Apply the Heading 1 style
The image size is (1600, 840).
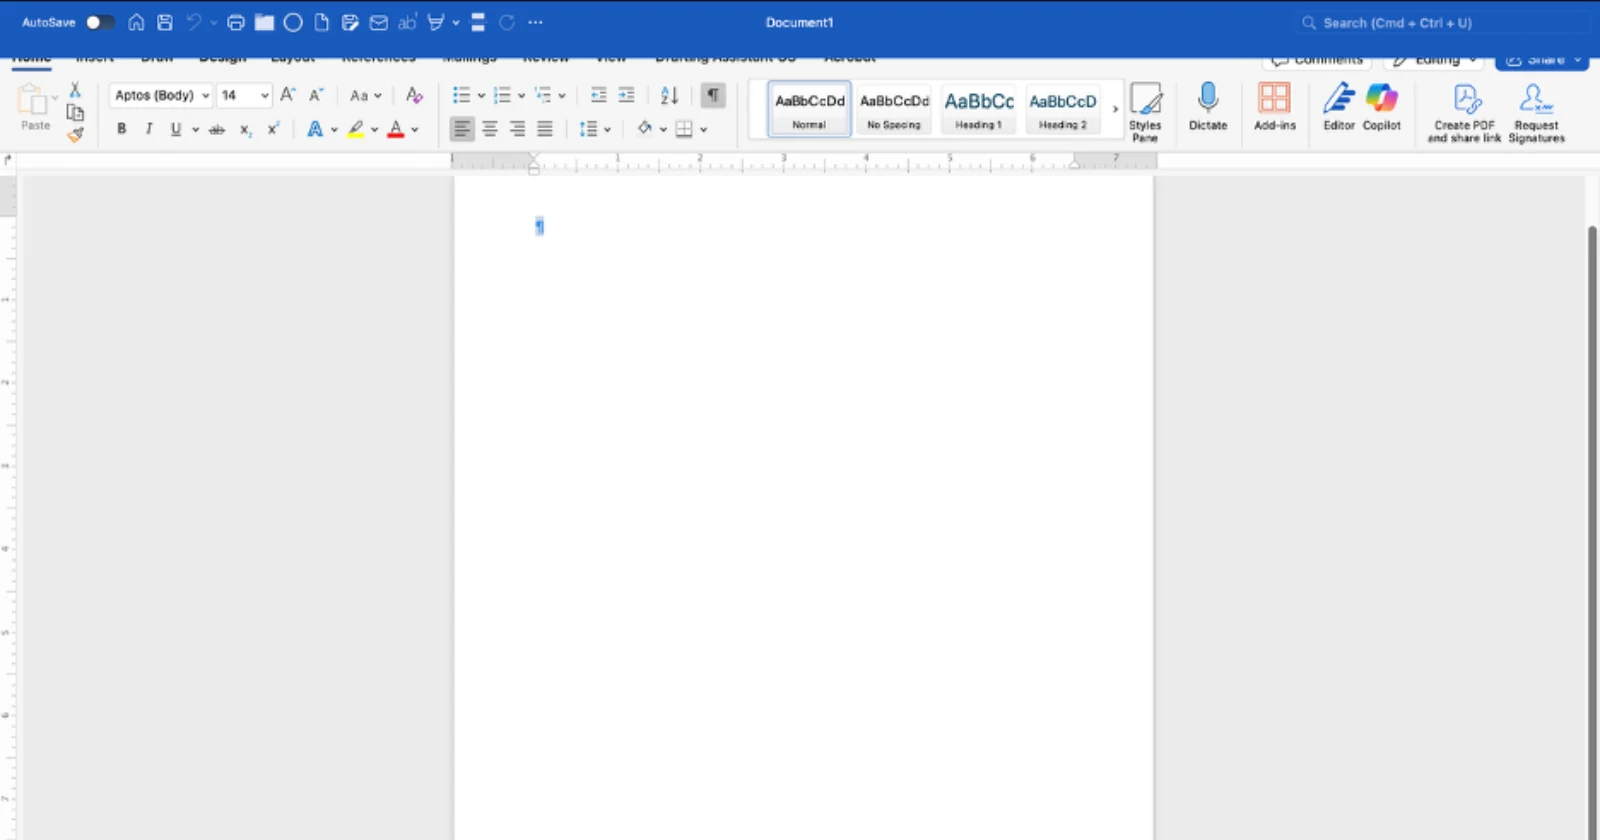click(978, 108)
